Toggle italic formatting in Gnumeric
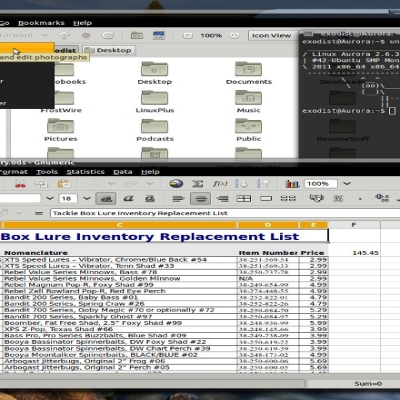Screen dimensions: 400x400 click(128, 199)
